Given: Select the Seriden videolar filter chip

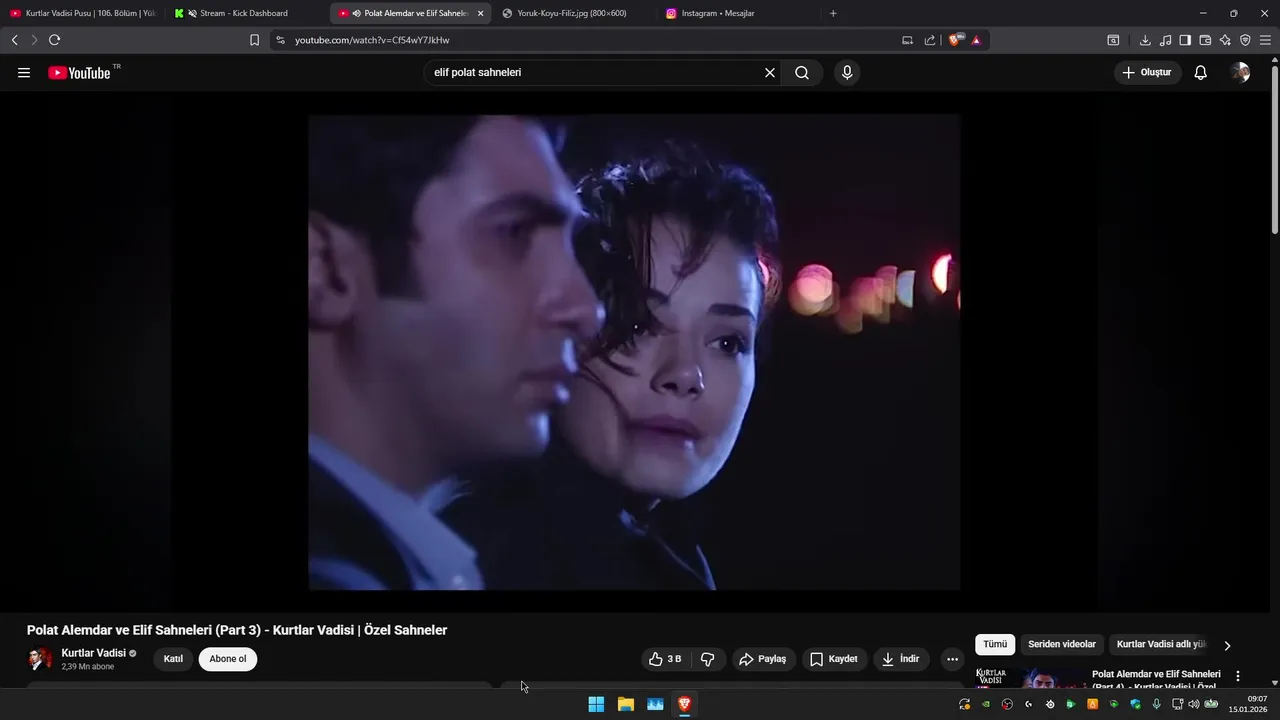Looking at the screenshot, I should [1062, 645].
